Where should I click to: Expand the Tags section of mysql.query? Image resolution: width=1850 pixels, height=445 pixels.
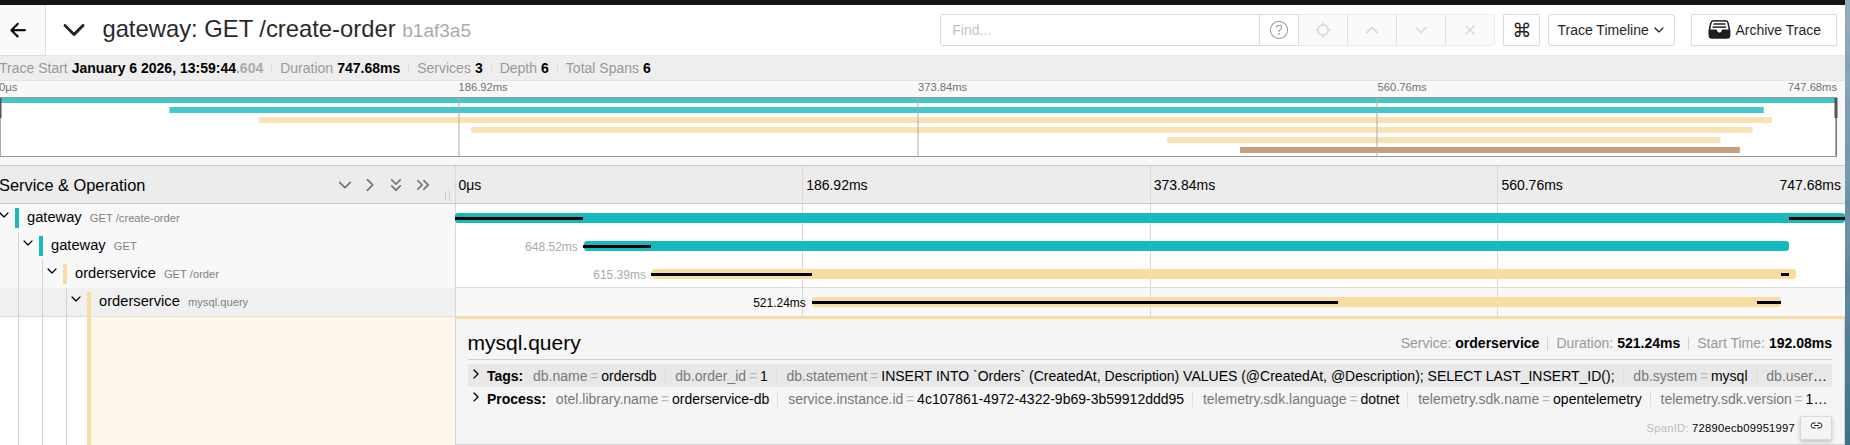click(x=476, y=375)
